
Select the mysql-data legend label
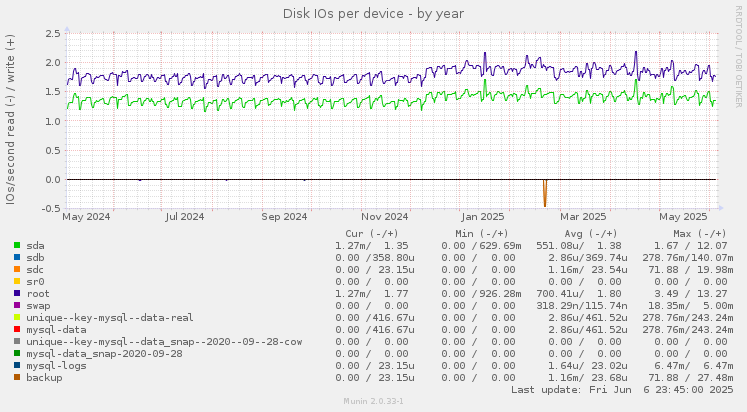pos(56,330)
